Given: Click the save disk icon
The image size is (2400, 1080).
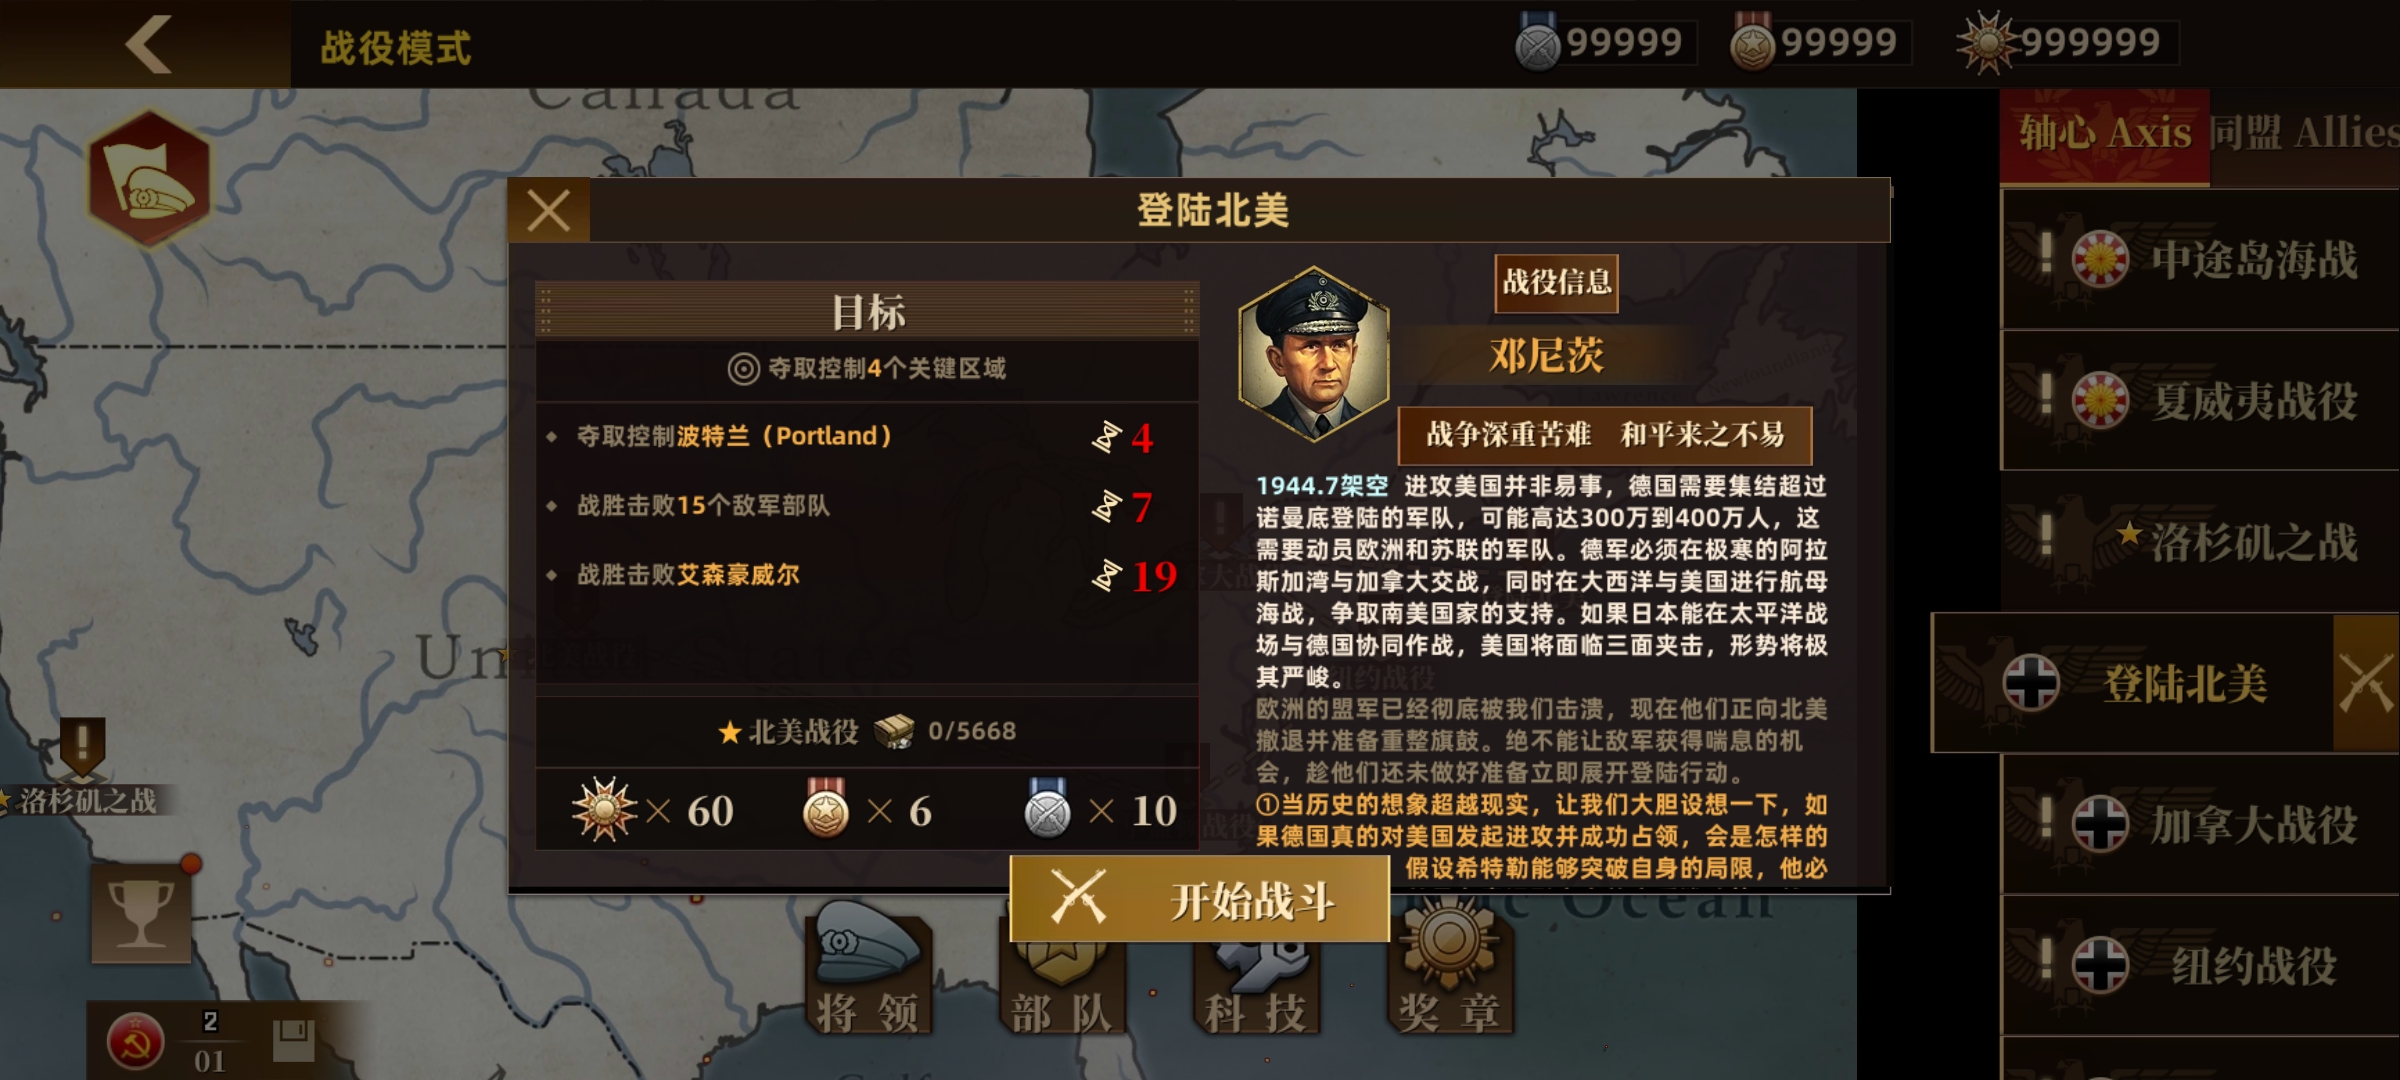Looking at the screenshot, I should [x=293, y=1041].
